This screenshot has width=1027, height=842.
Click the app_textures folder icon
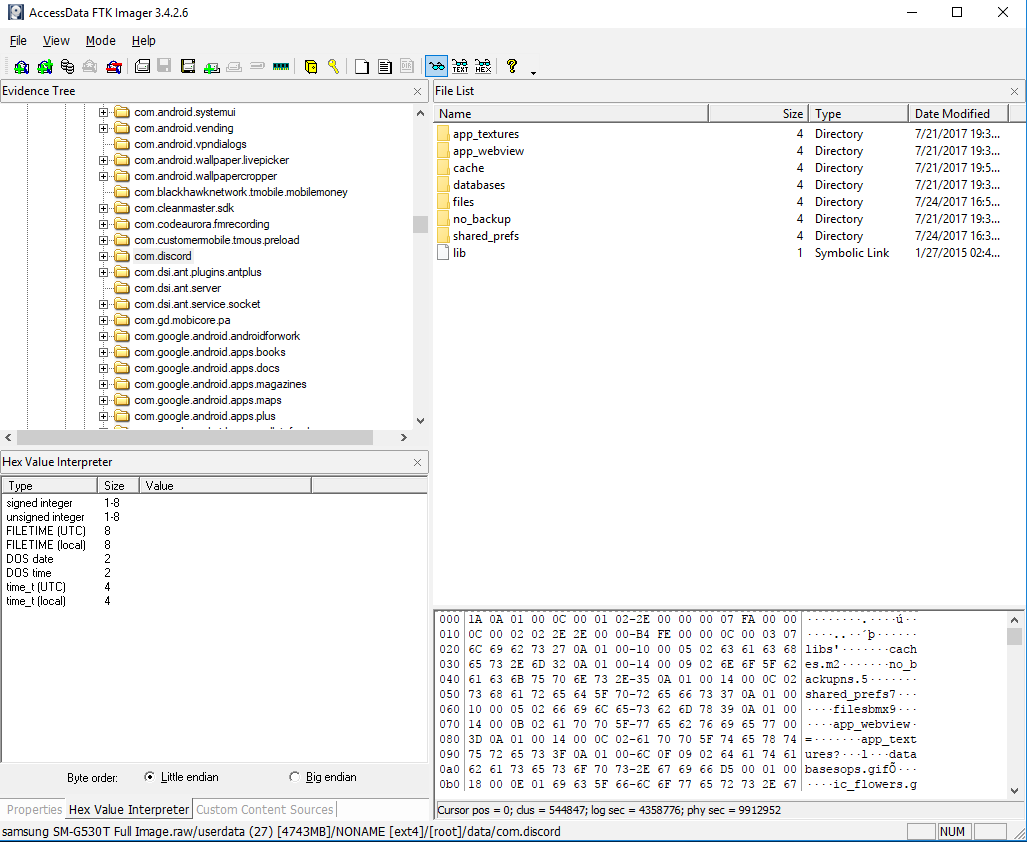pos(443,134)
